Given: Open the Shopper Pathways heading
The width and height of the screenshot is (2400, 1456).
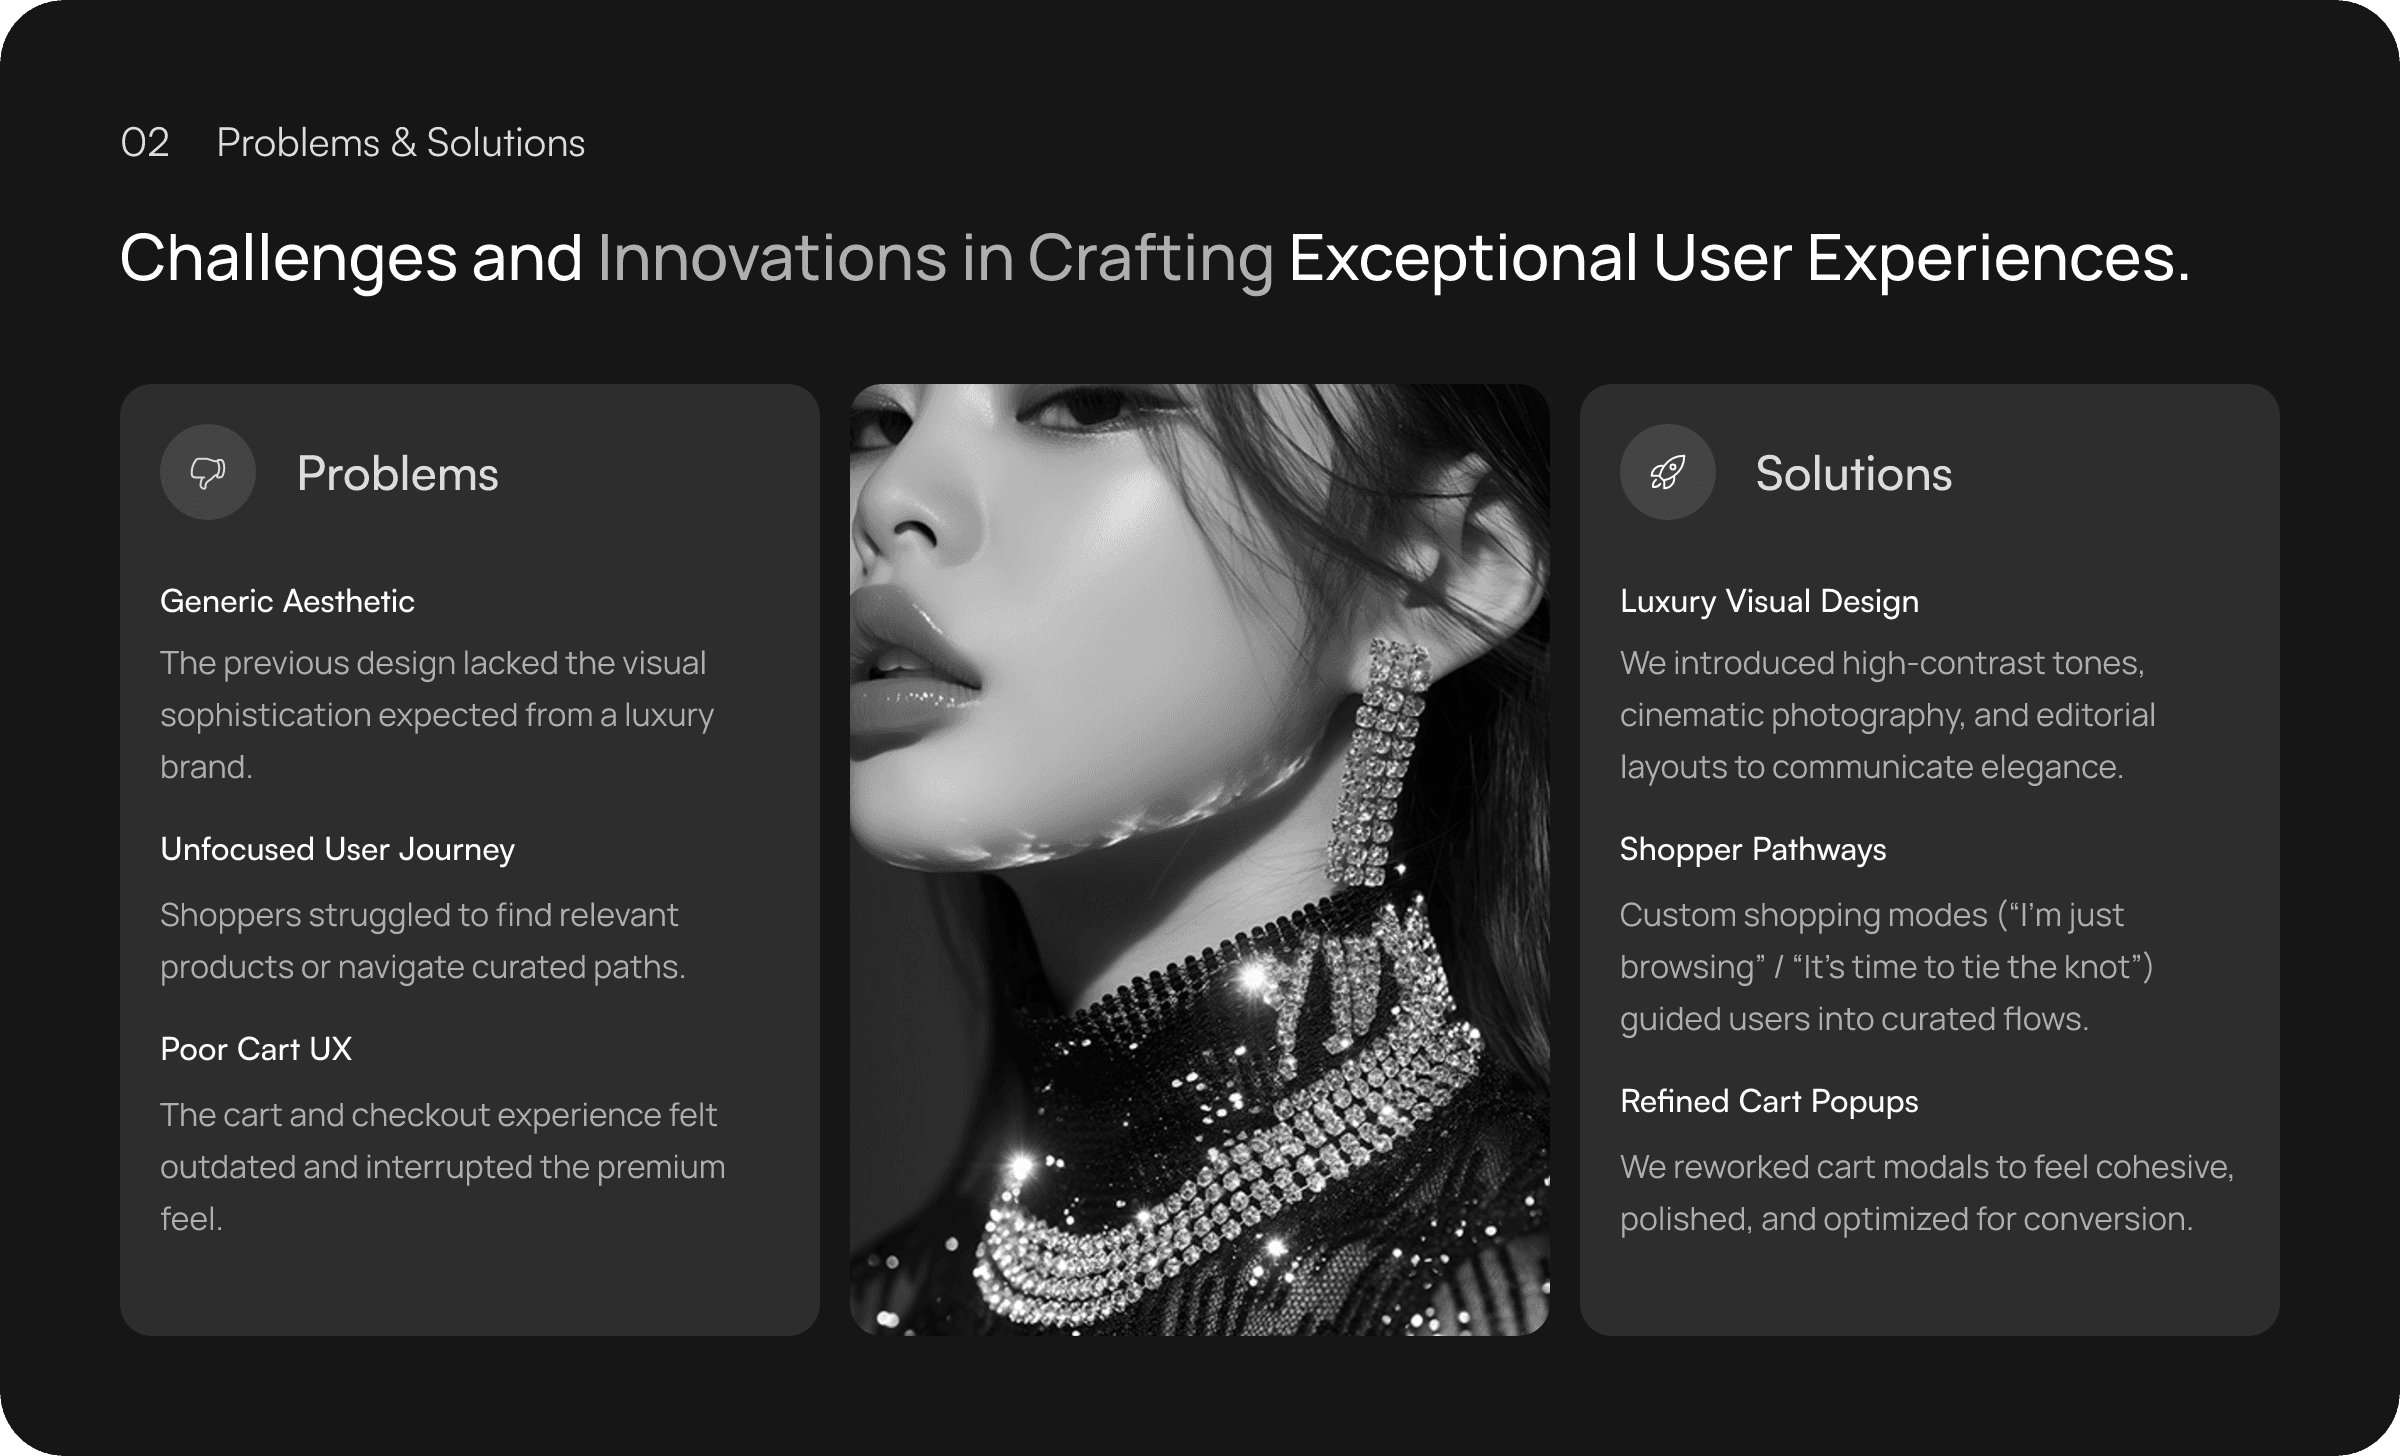Looking at the screenshot, I should point(1752,849).
